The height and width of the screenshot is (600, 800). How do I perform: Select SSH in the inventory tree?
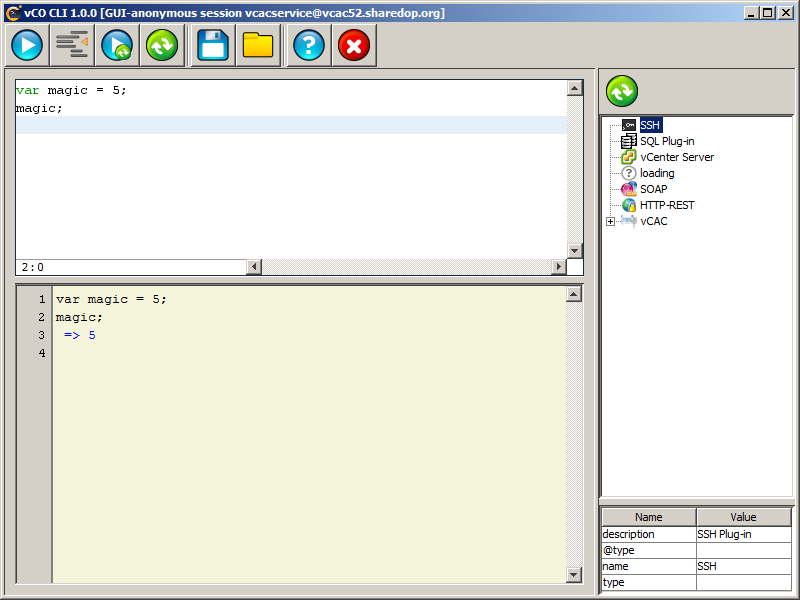pos(650,125)
